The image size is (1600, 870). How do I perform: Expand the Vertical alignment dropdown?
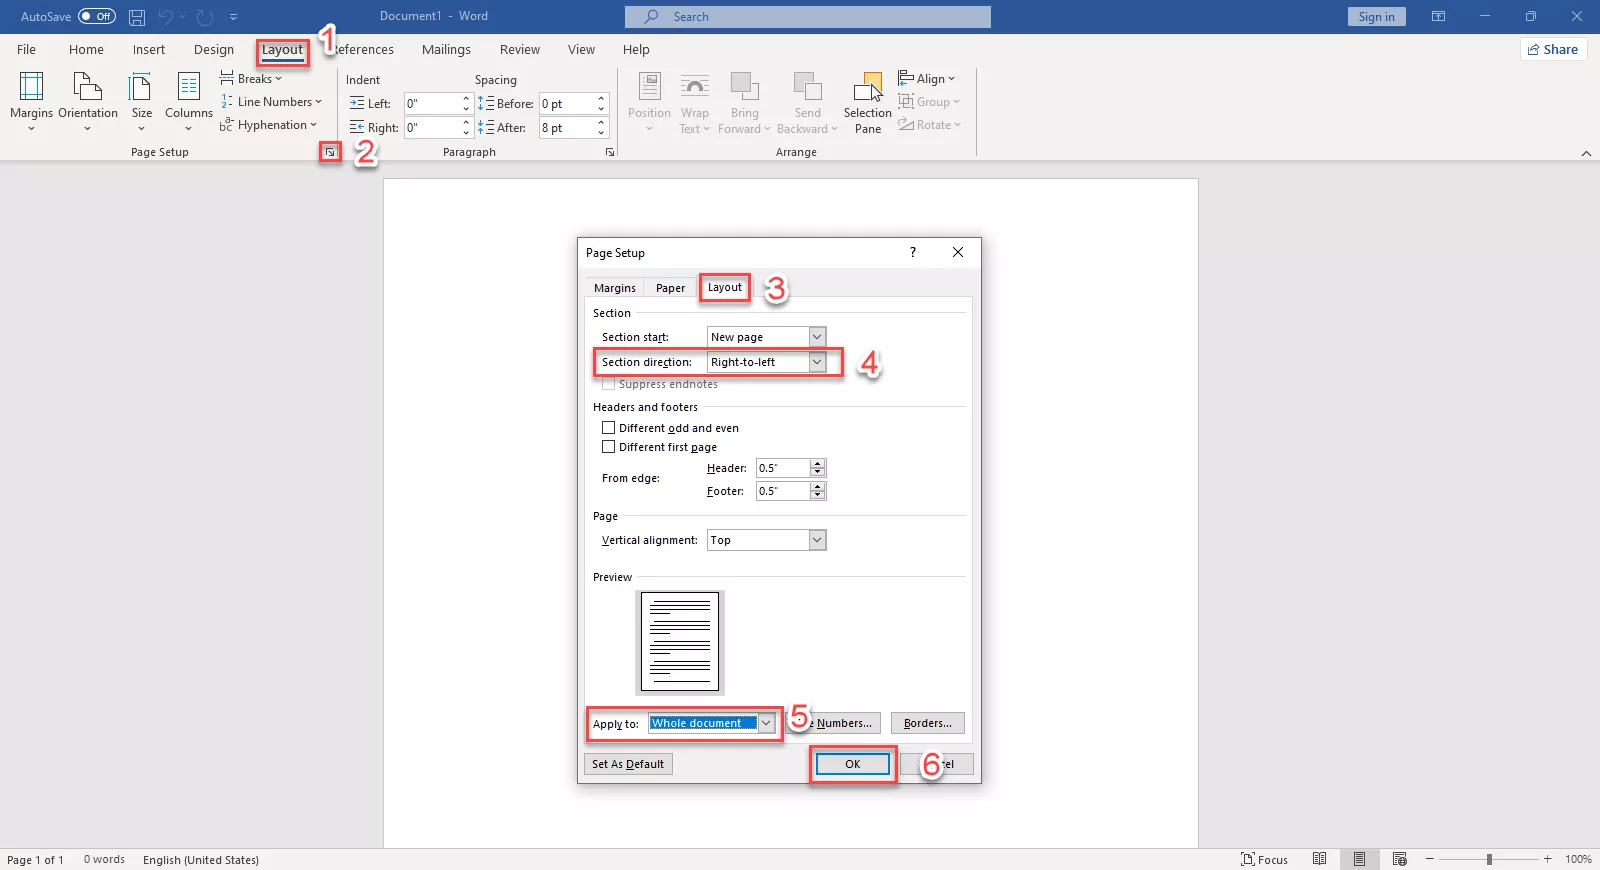pyautogui.click(x=817, y=540)
